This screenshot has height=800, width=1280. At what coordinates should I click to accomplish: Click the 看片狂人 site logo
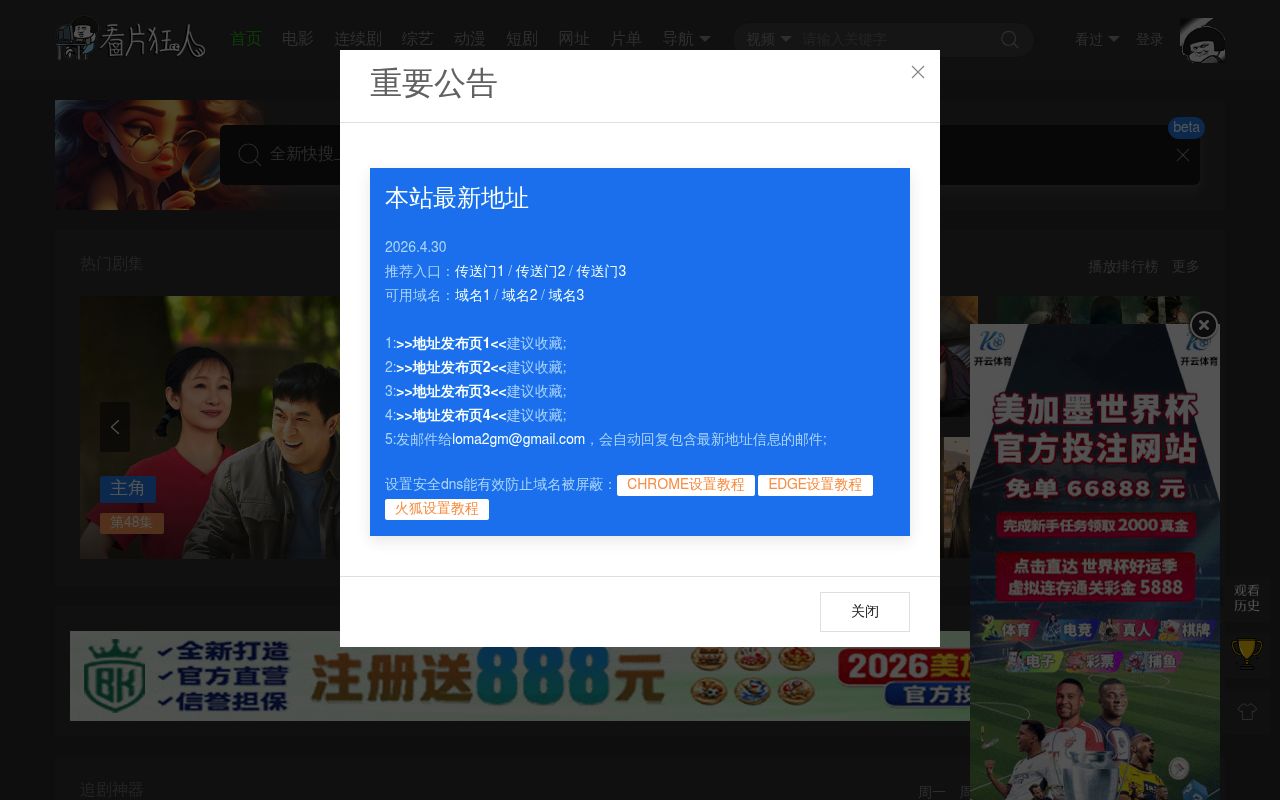pyautogui.click(x=131, y=40)
